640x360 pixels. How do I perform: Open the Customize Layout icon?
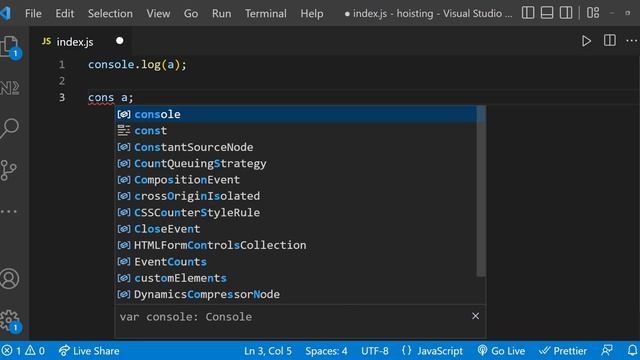tap(593, 13)
